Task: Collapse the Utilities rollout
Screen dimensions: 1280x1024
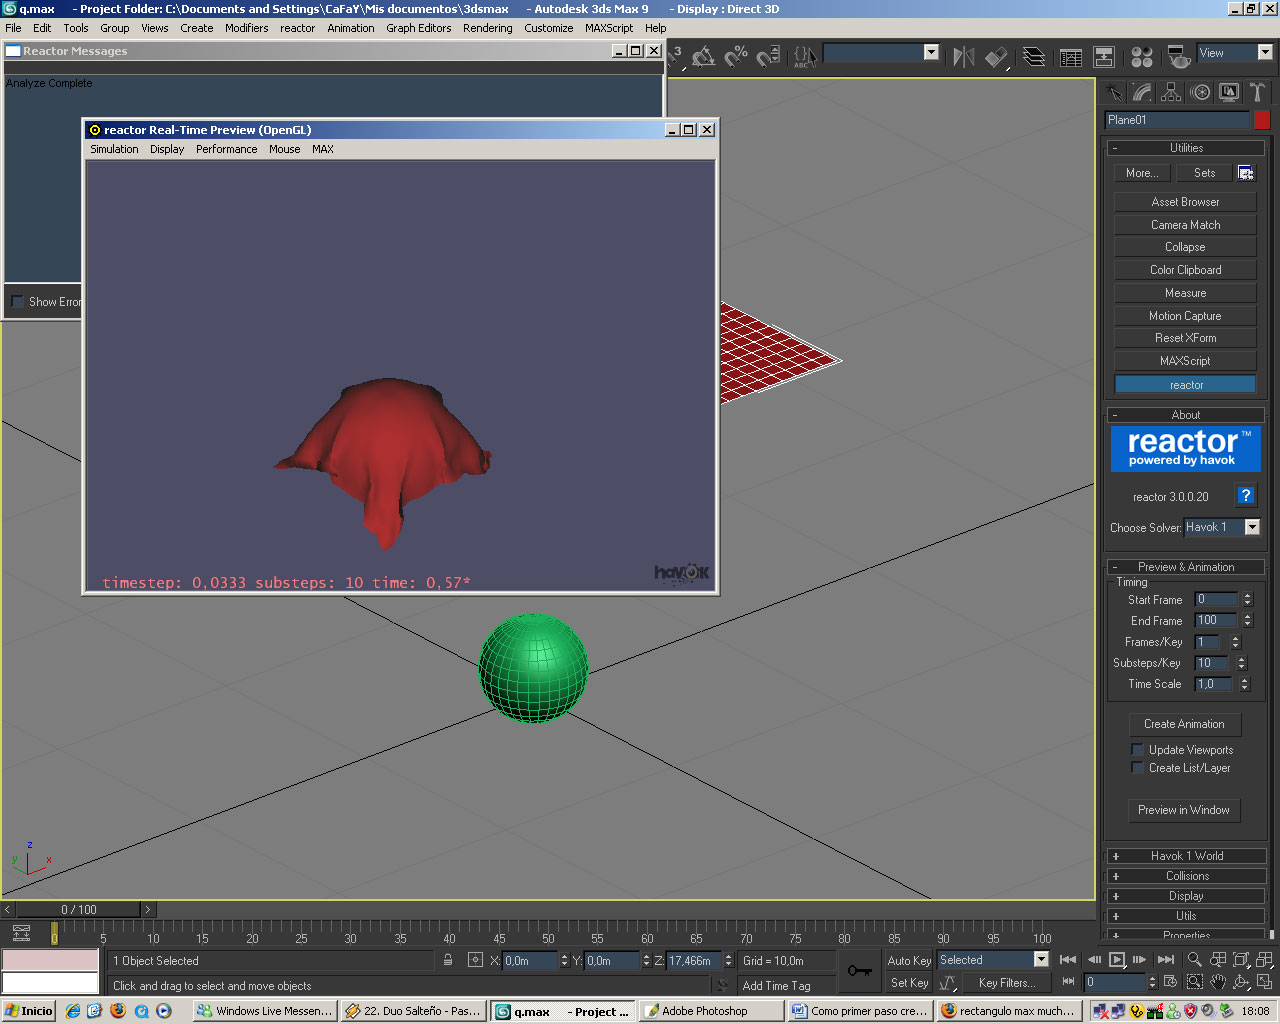Action: click(x=1186, y=148)
